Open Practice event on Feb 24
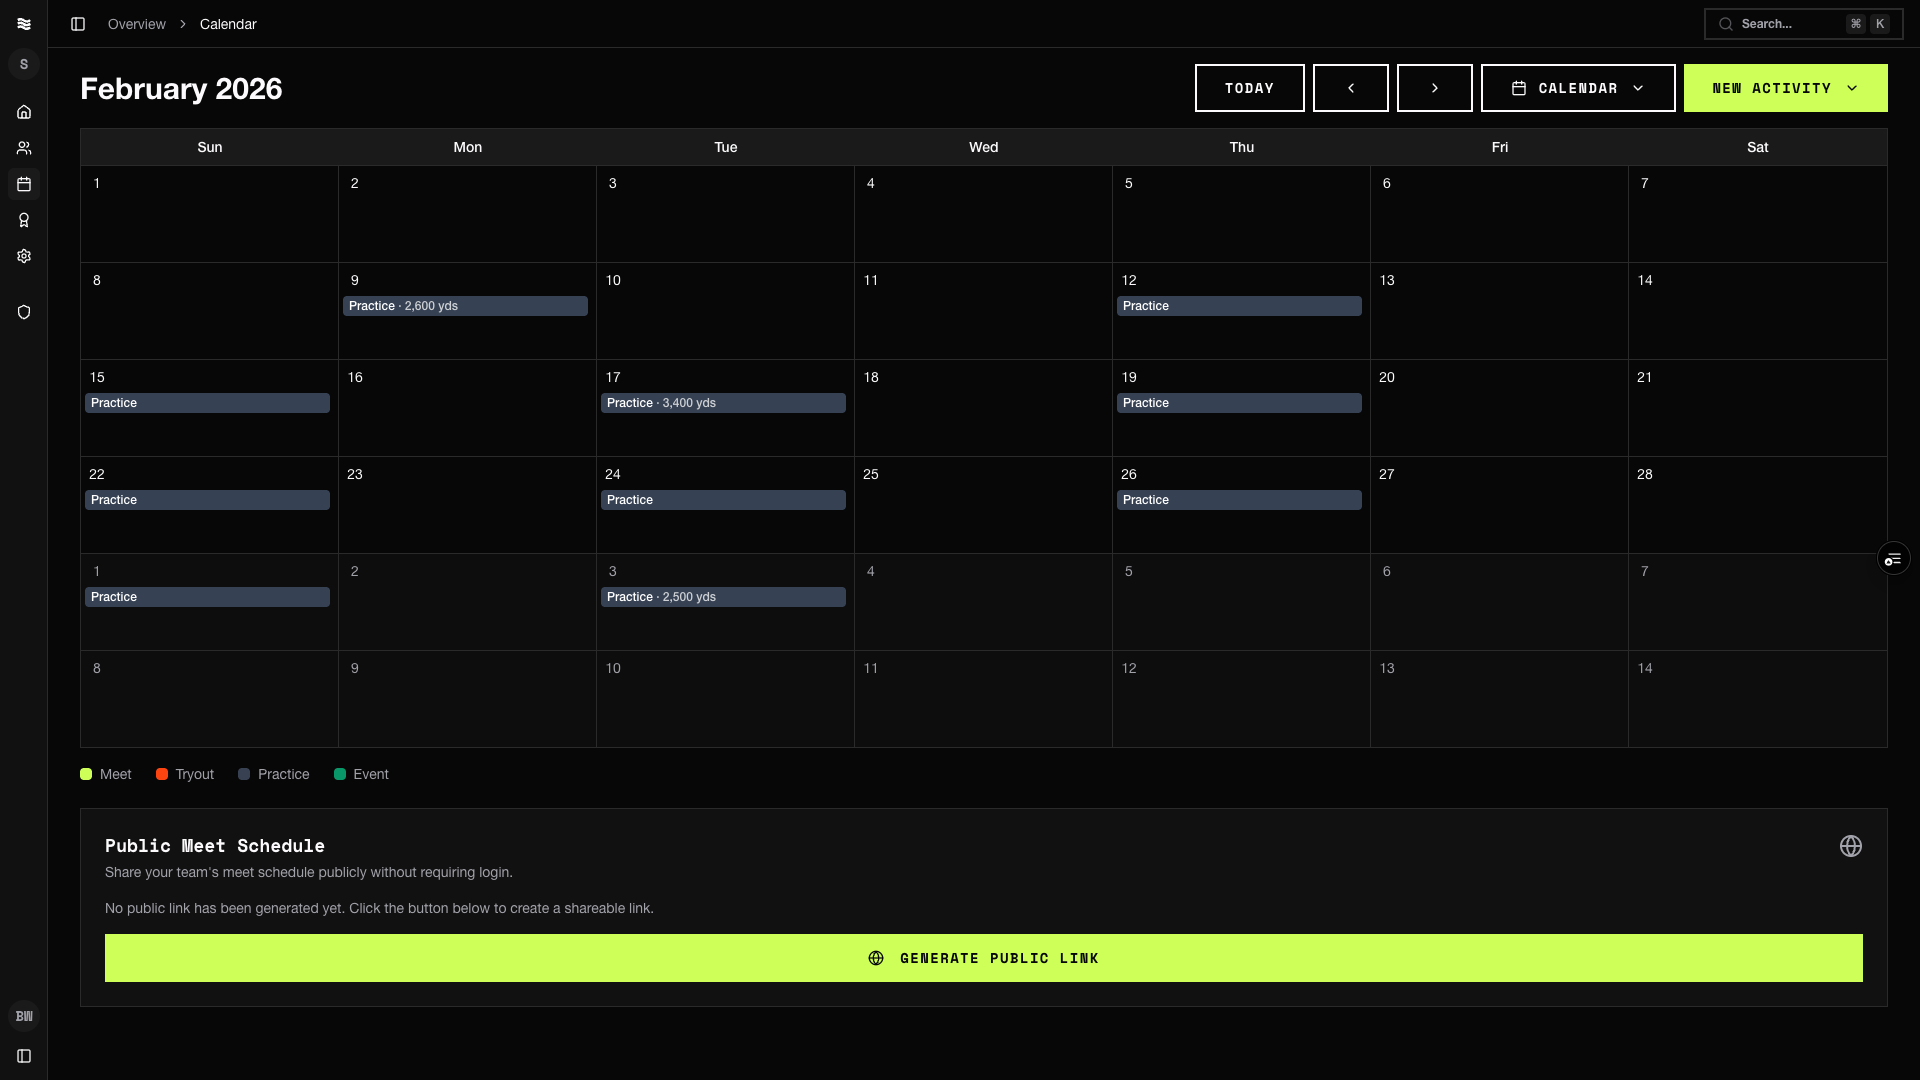 coord(723,500)
